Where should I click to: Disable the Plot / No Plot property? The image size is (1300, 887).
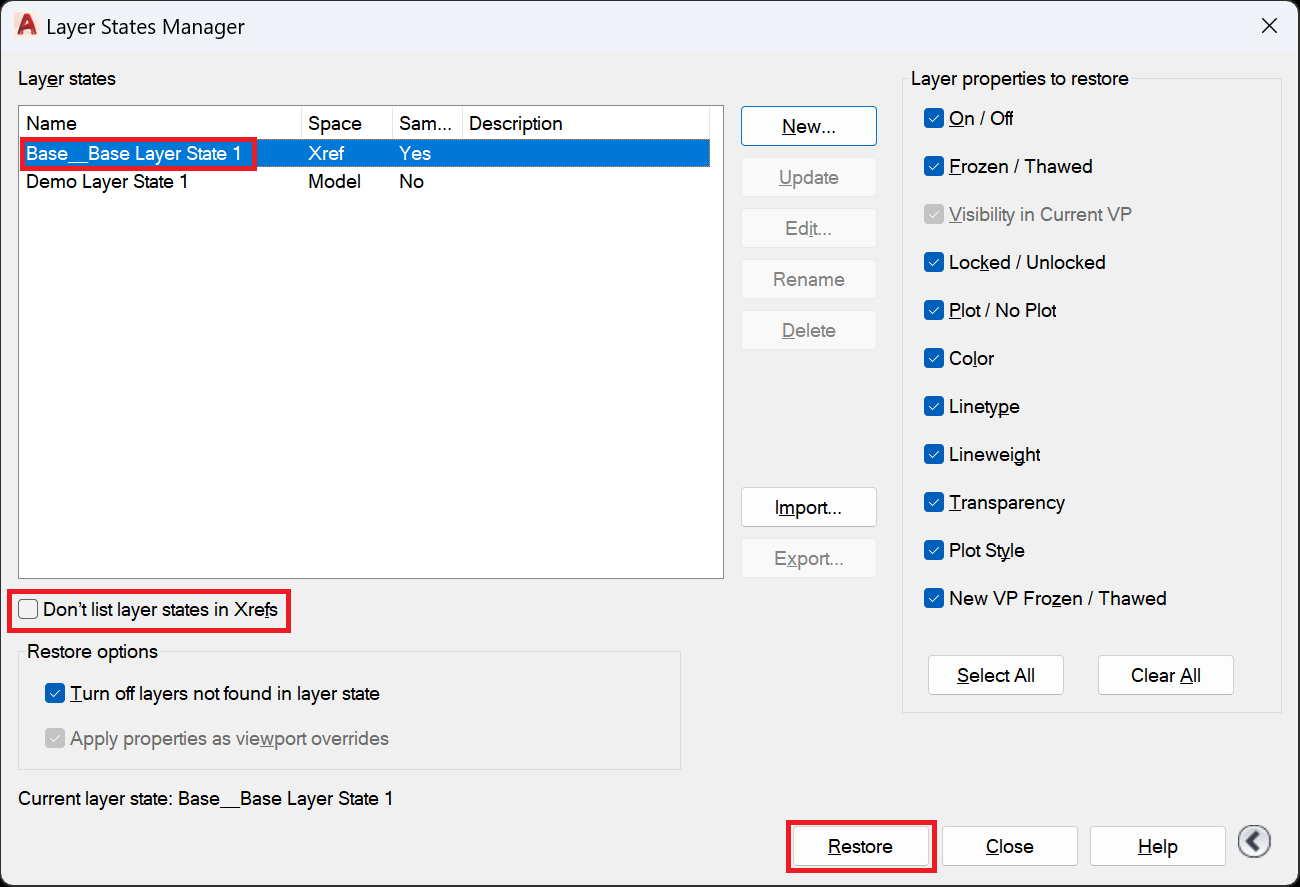coord(934,311)
